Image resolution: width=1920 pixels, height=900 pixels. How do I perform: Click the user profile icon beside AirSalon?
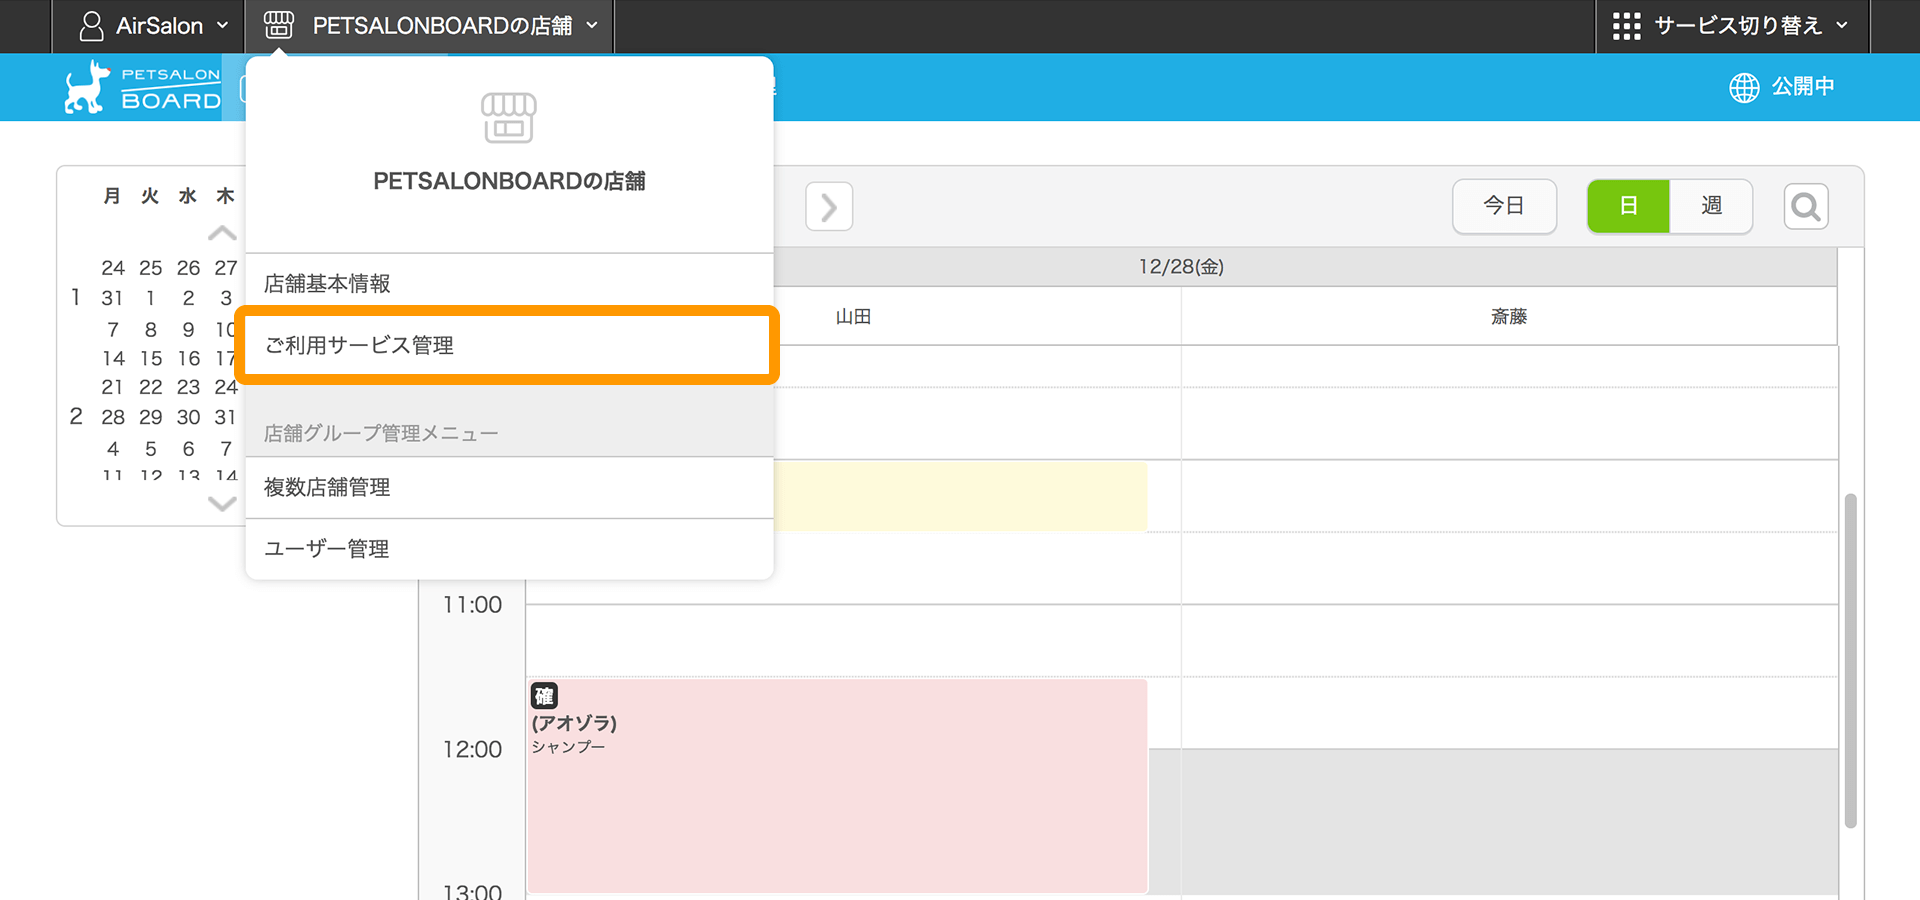[91, 26]
